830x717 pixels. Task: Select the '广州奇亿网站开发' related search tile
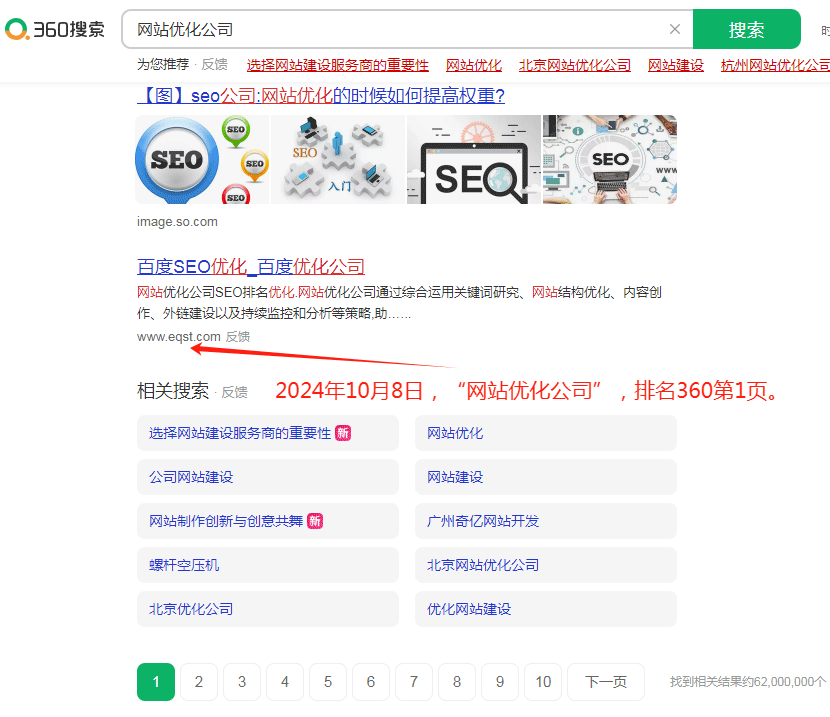[545, 521]
